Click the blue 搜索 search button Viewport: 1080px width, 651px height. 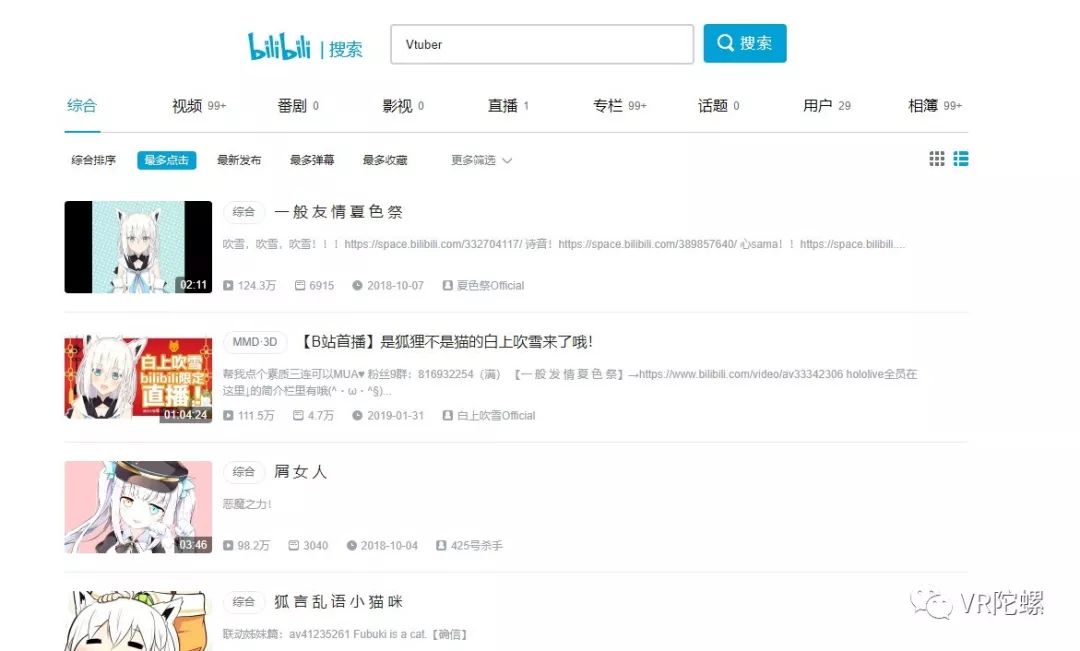(x=745, y=43)
